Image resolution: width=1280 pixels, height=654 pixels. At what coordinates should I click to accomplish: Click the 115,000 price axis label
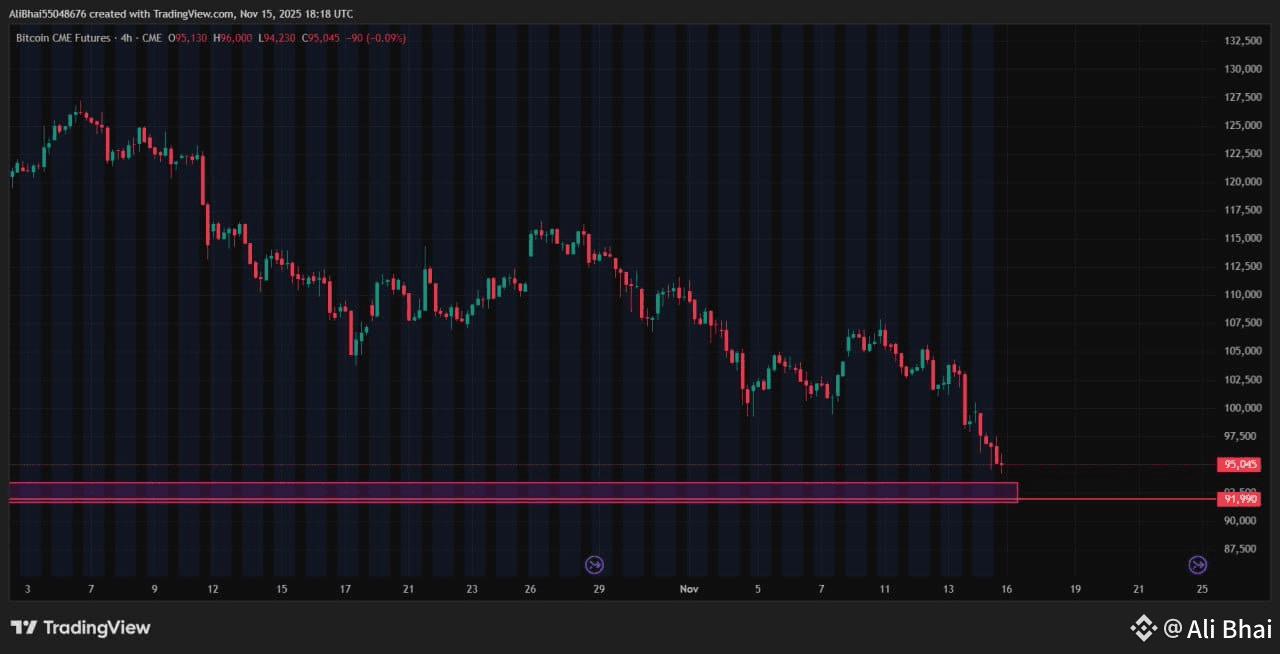1241,238
